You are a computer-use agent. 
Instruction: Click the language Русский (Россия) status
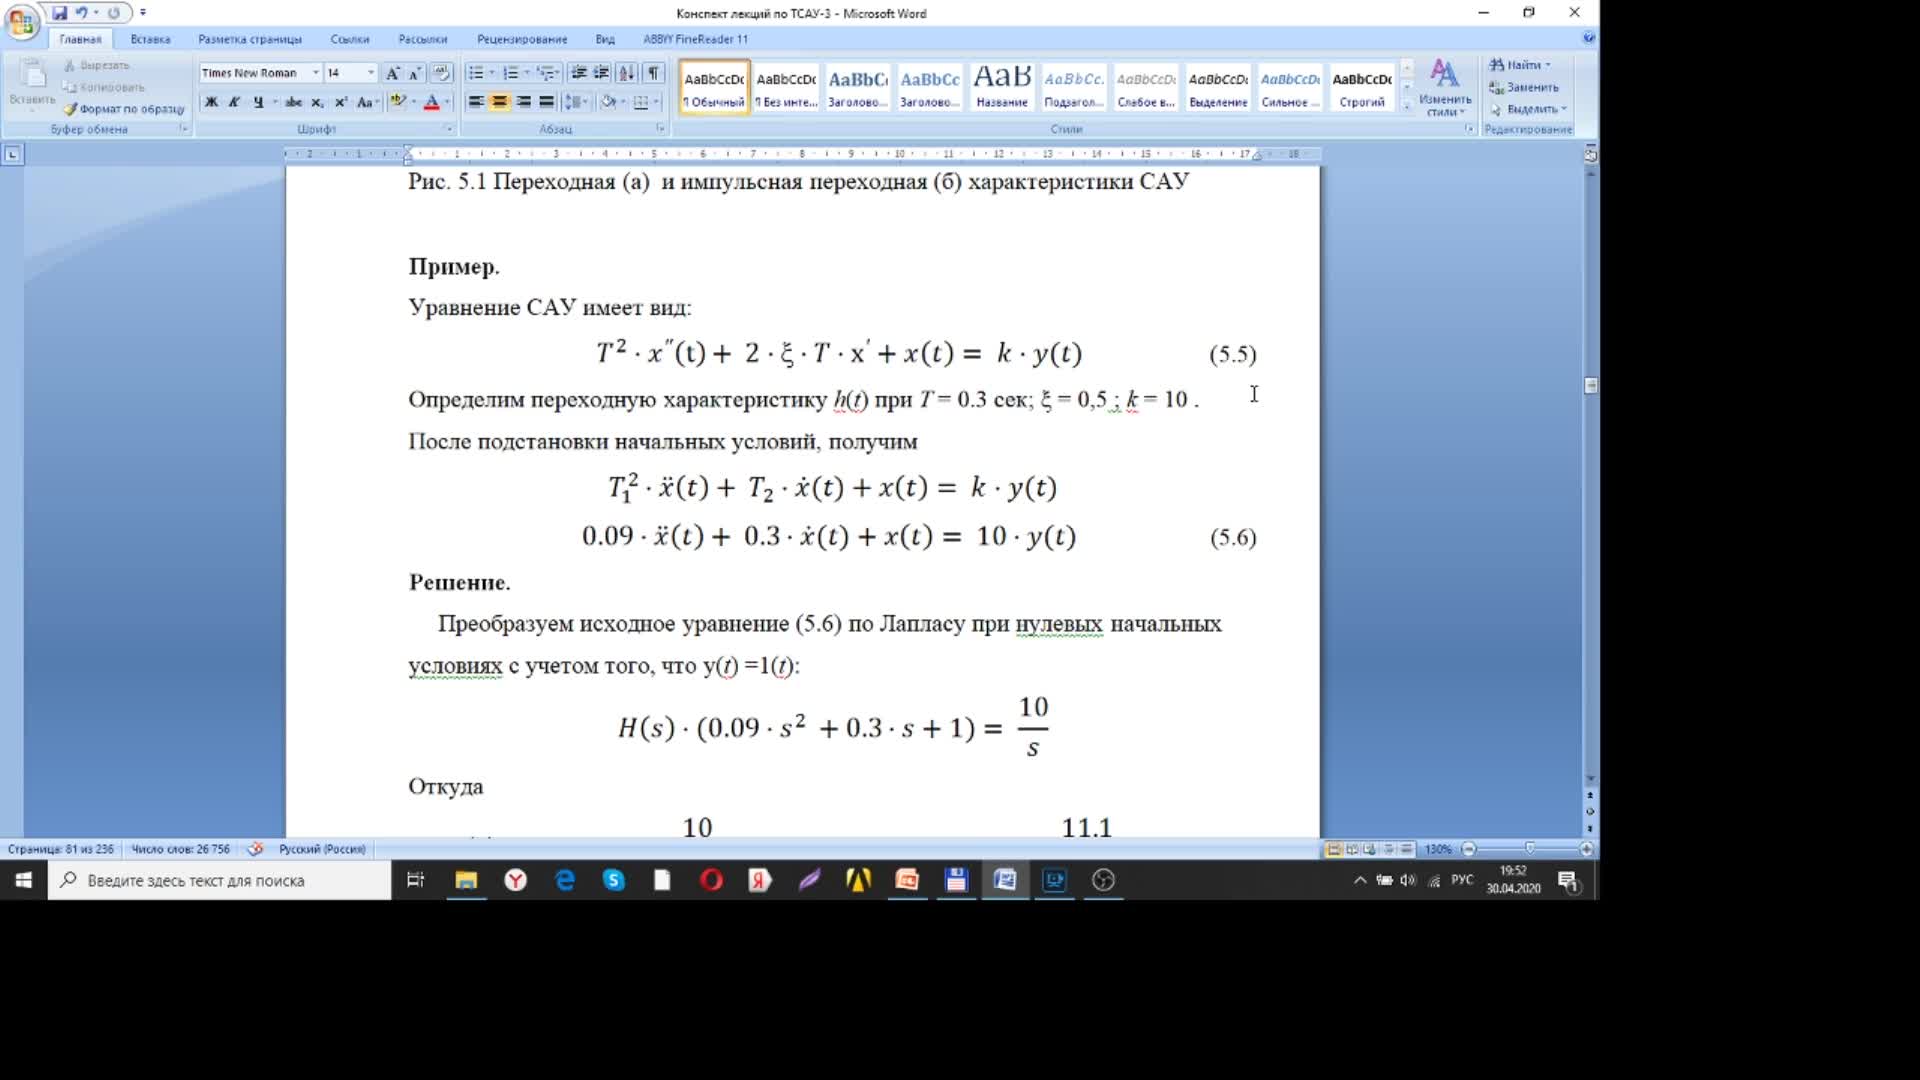click(322, 849)
